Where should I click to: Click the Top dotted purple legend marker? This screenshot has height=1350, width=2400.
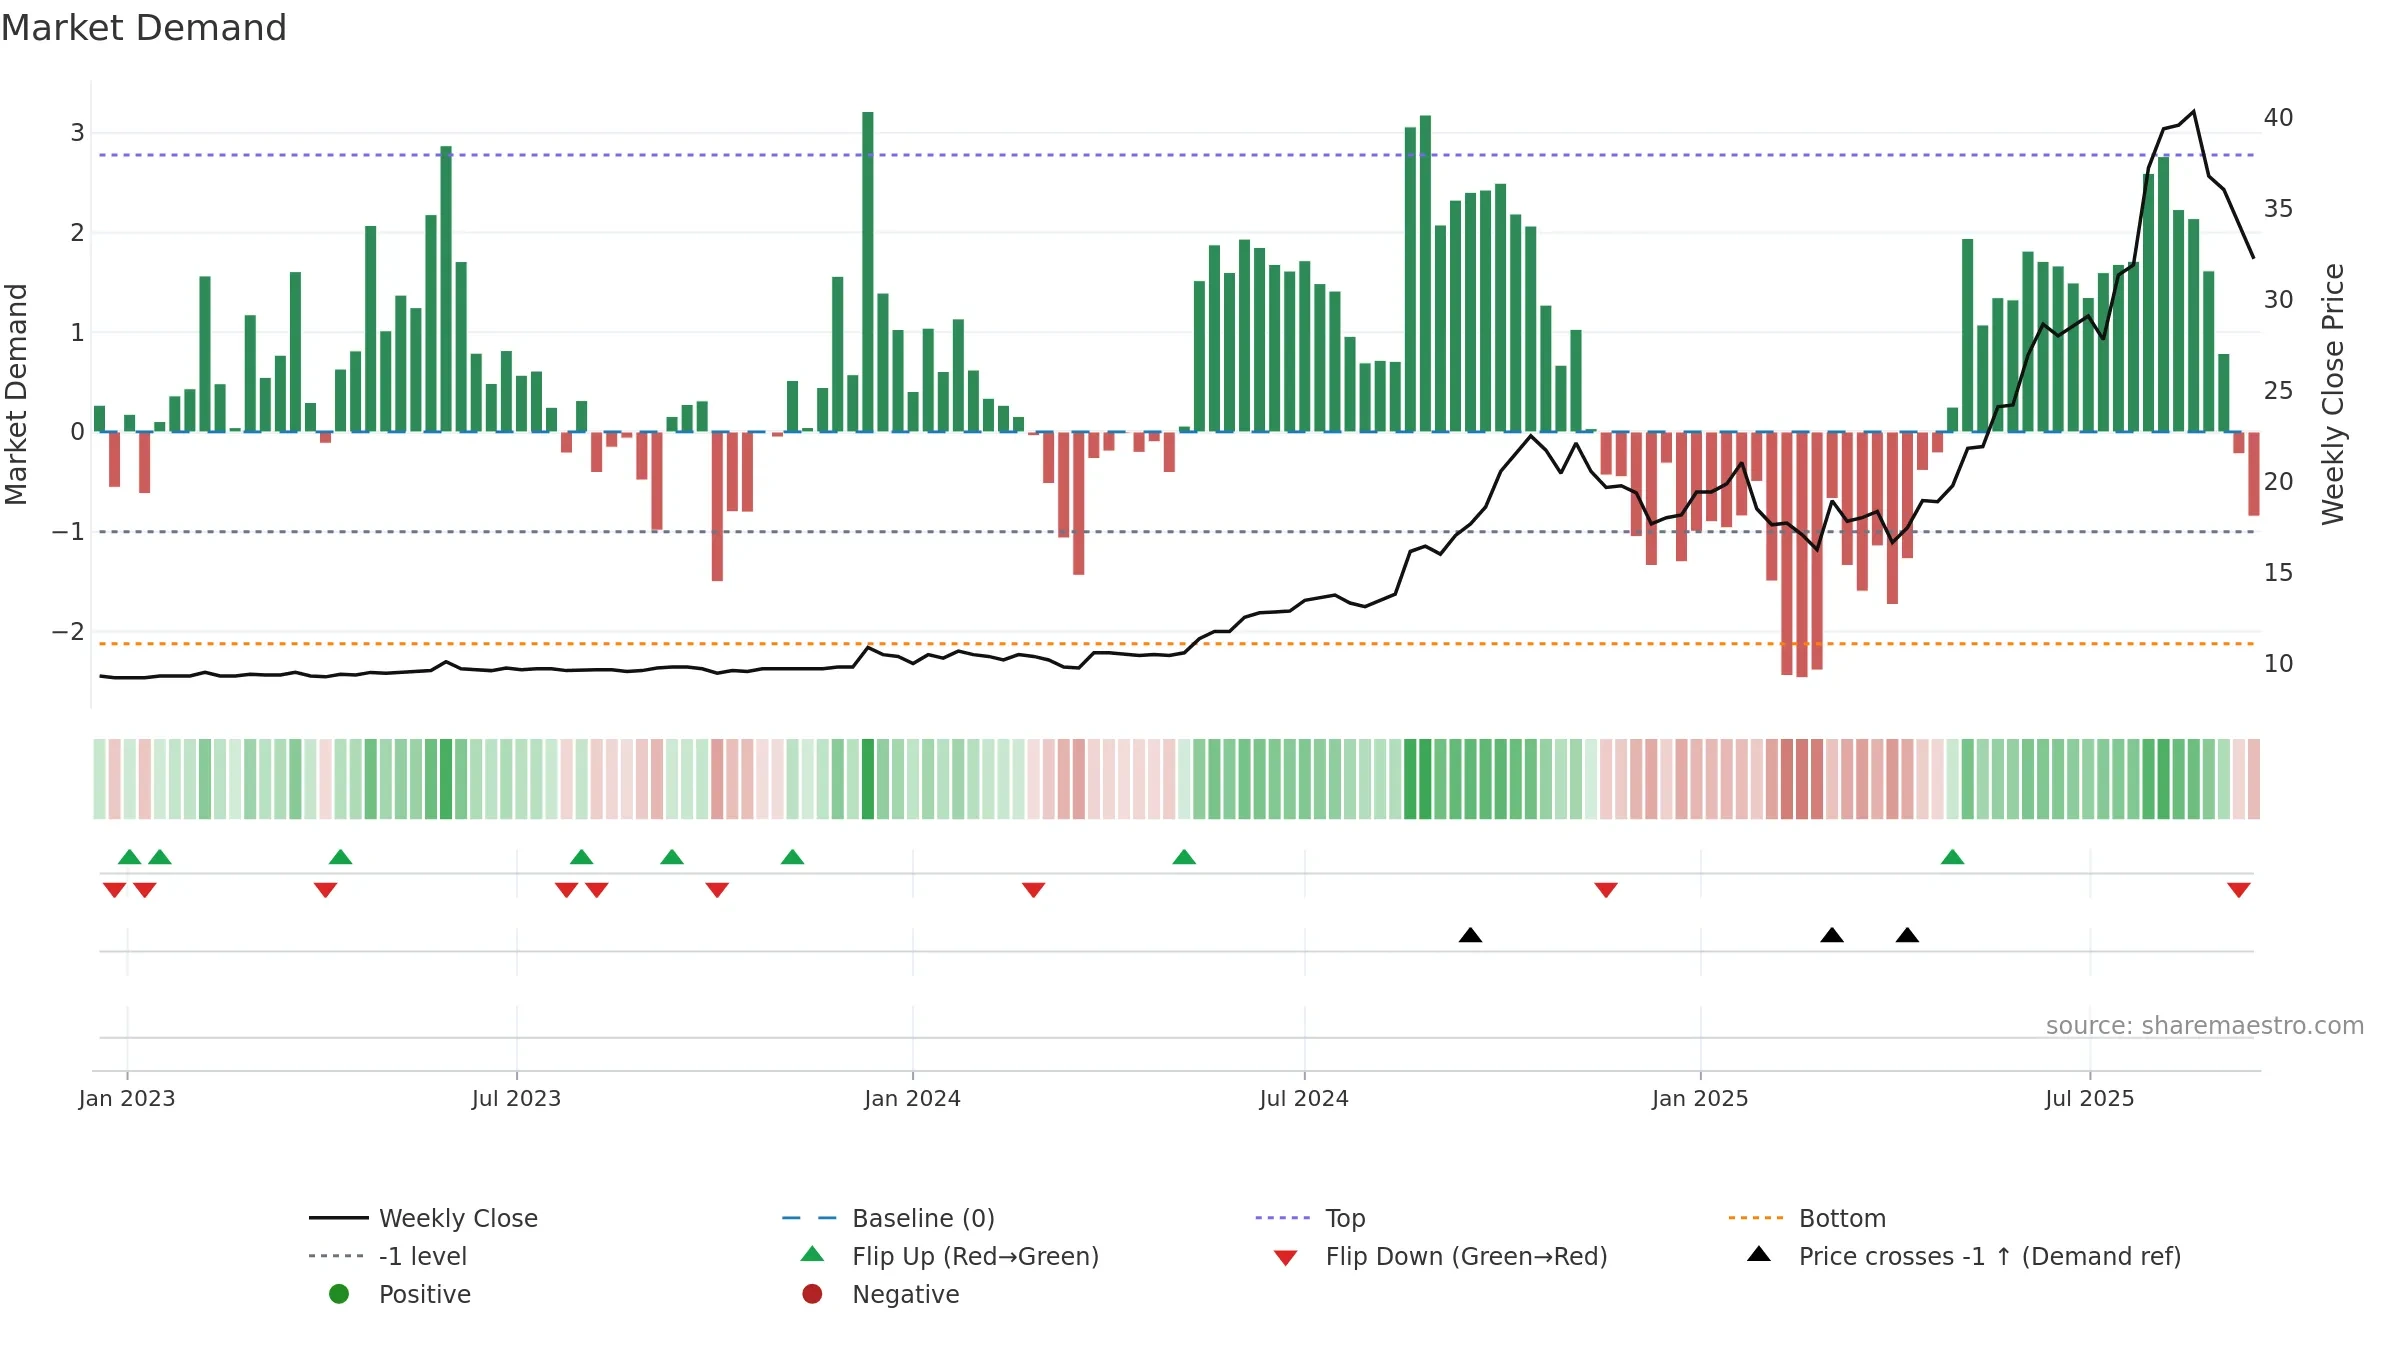1282,1218
